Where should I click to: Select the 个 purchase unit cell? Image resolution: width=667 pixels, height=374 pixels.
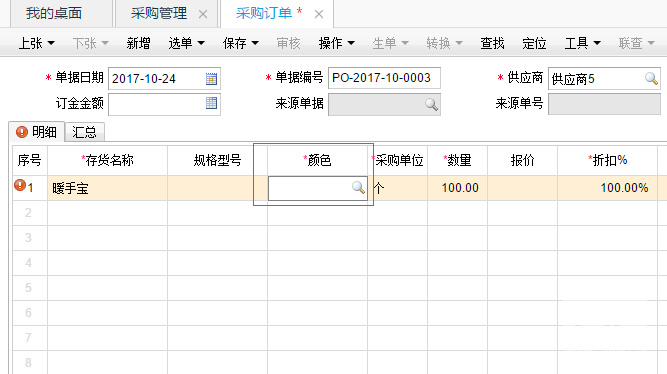(398, 188)
